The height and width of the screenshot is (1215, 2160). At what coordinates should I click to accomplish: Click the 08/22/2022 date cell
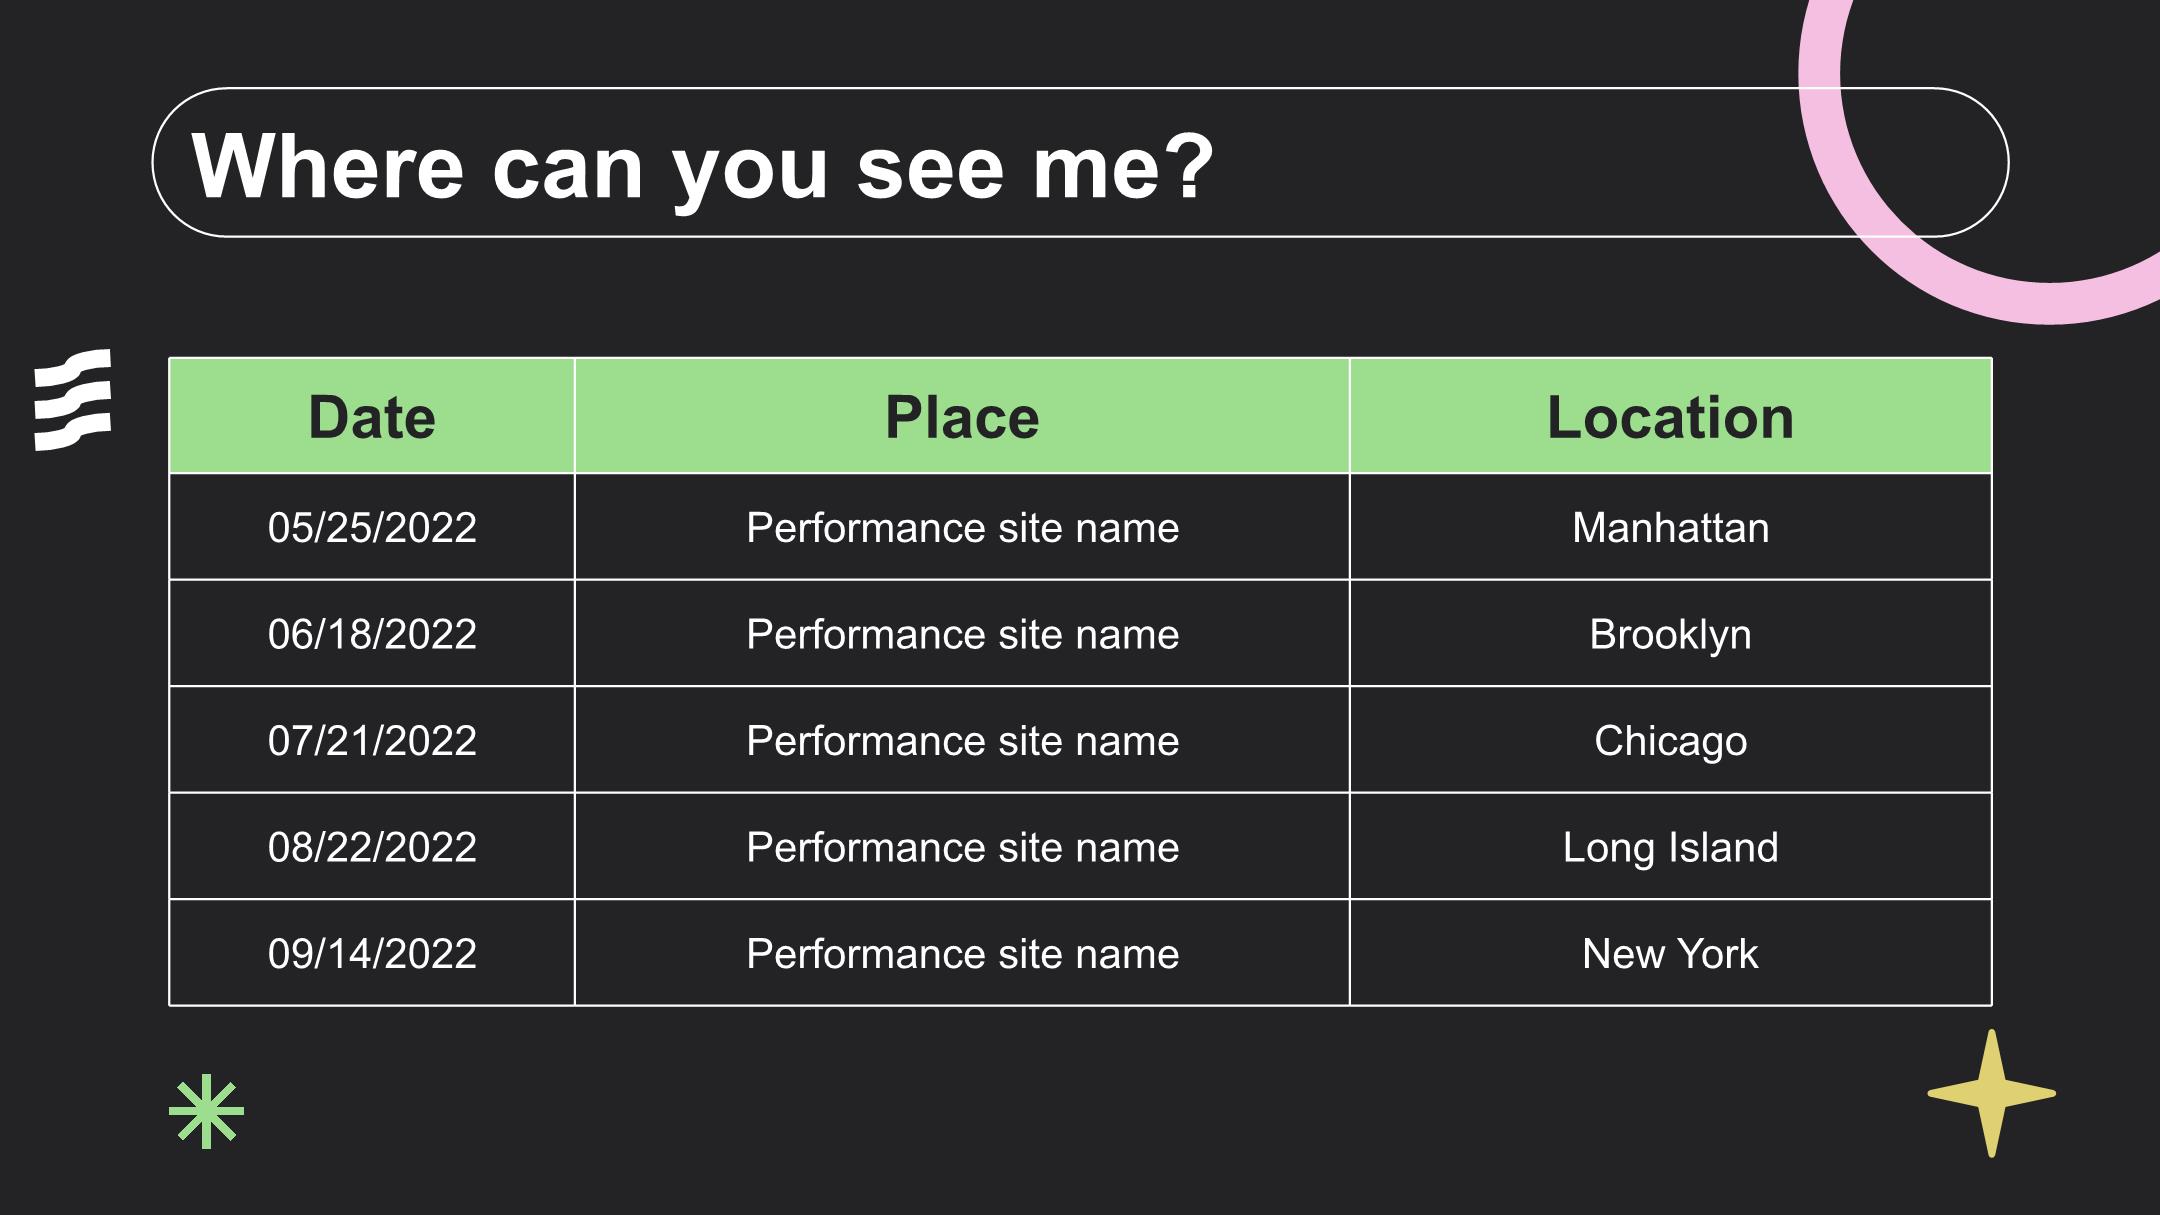tap(372, 847)
